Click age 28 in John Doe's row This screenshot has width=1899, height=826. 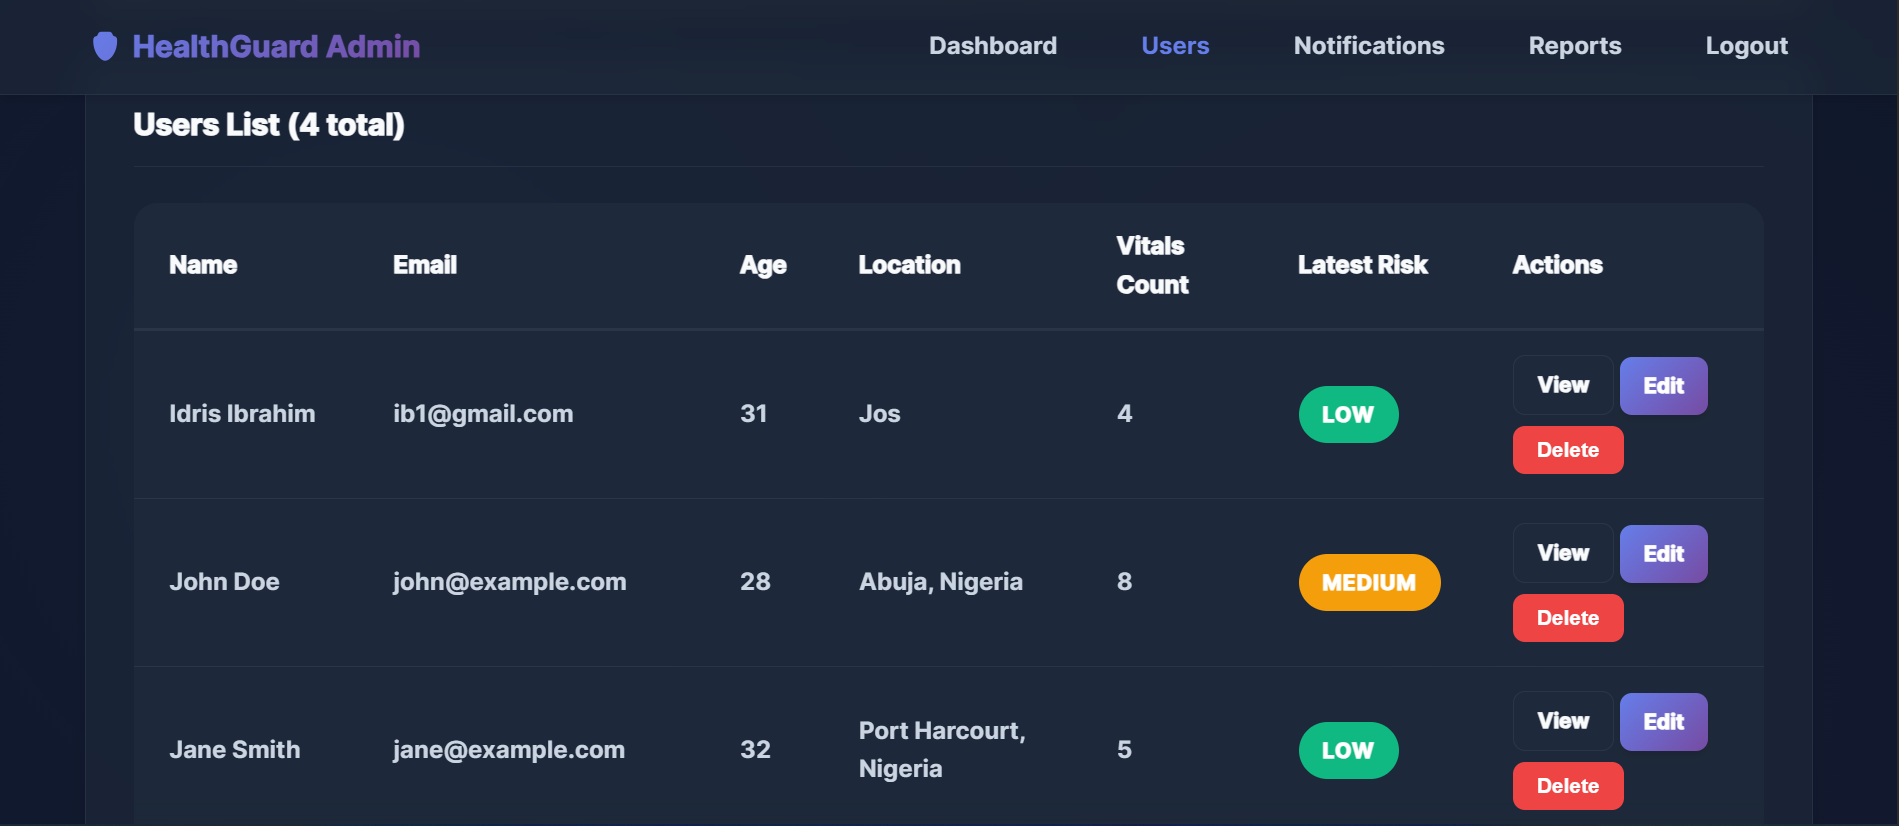pos(755,582)
